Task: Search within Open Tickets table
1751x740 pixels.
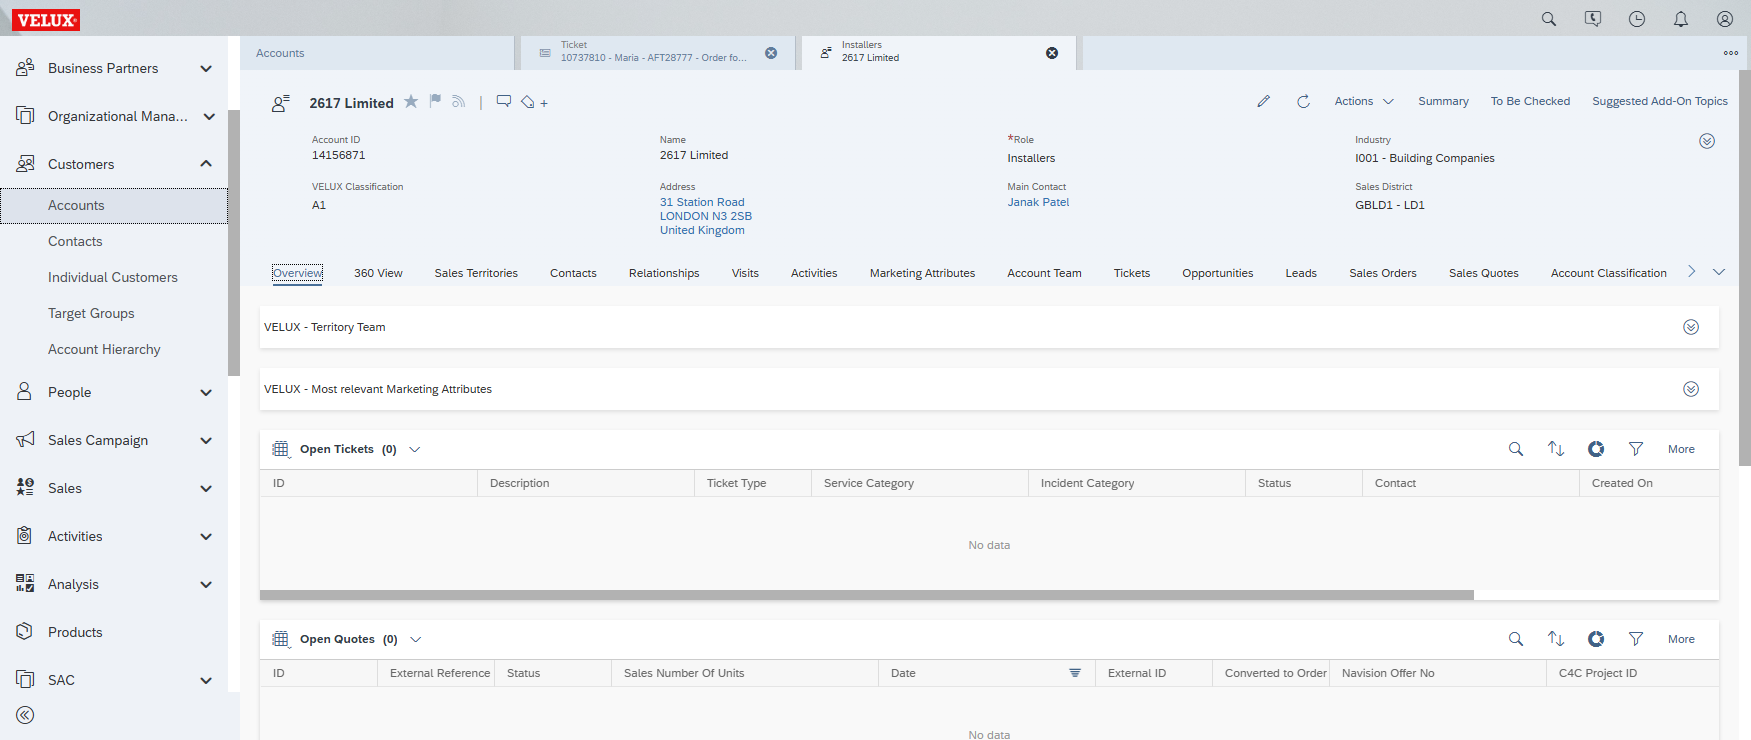Action: tap(1516, 449)
